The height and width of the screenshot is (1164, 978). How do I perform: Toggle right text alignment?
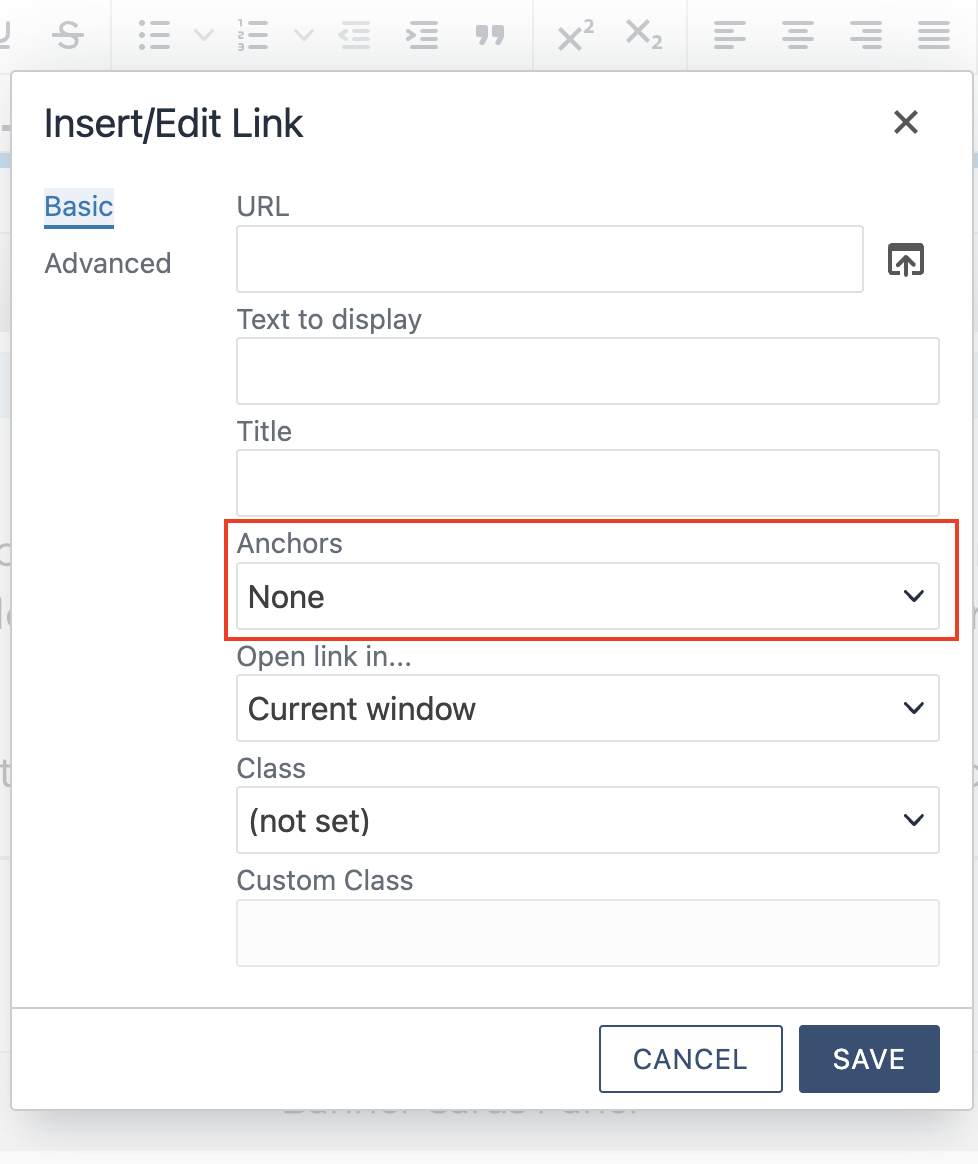coord(865,35)
